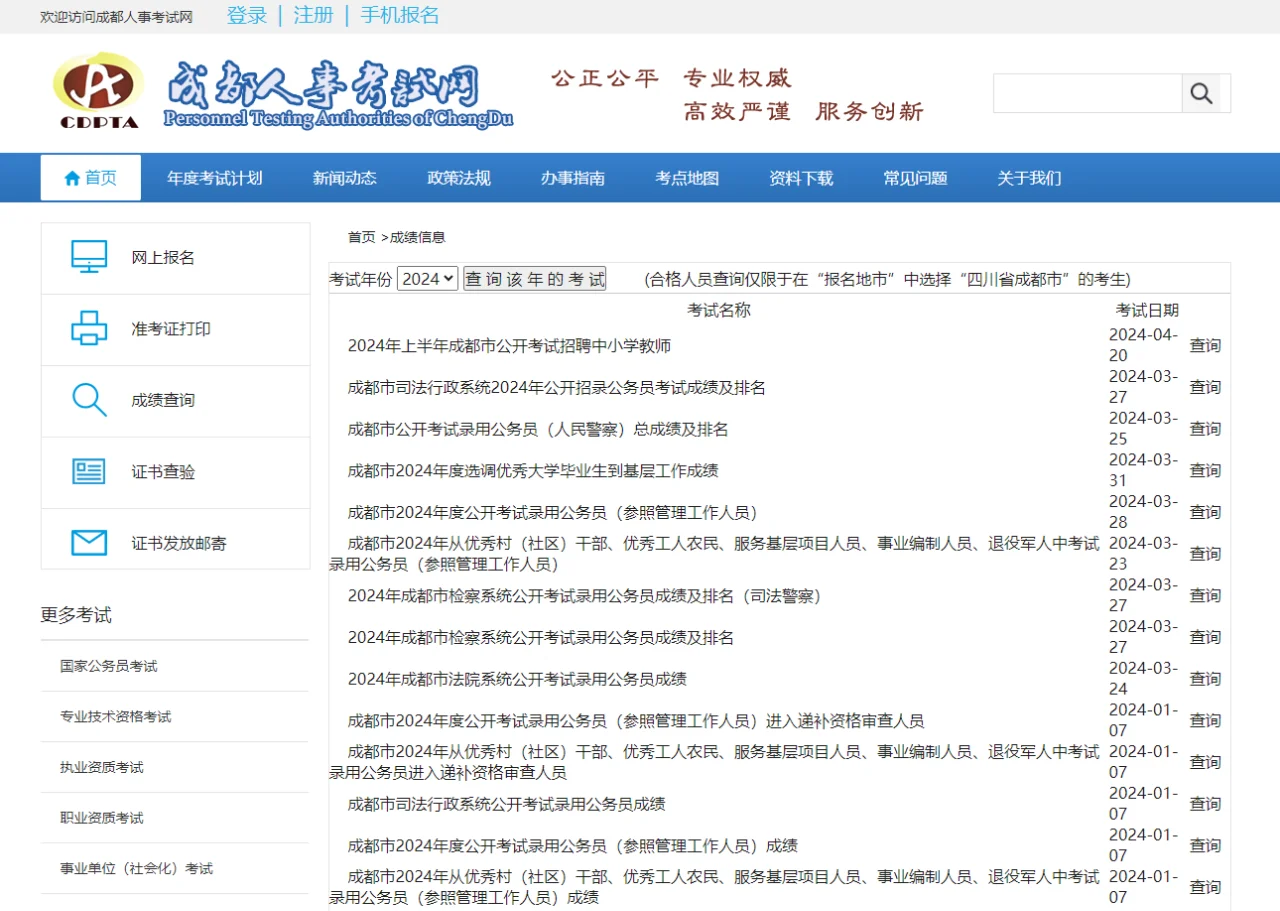Click date 2024-03-31 in the table
The height and width of the screenshot is (911, 1280).
(x=1143, y=470)
